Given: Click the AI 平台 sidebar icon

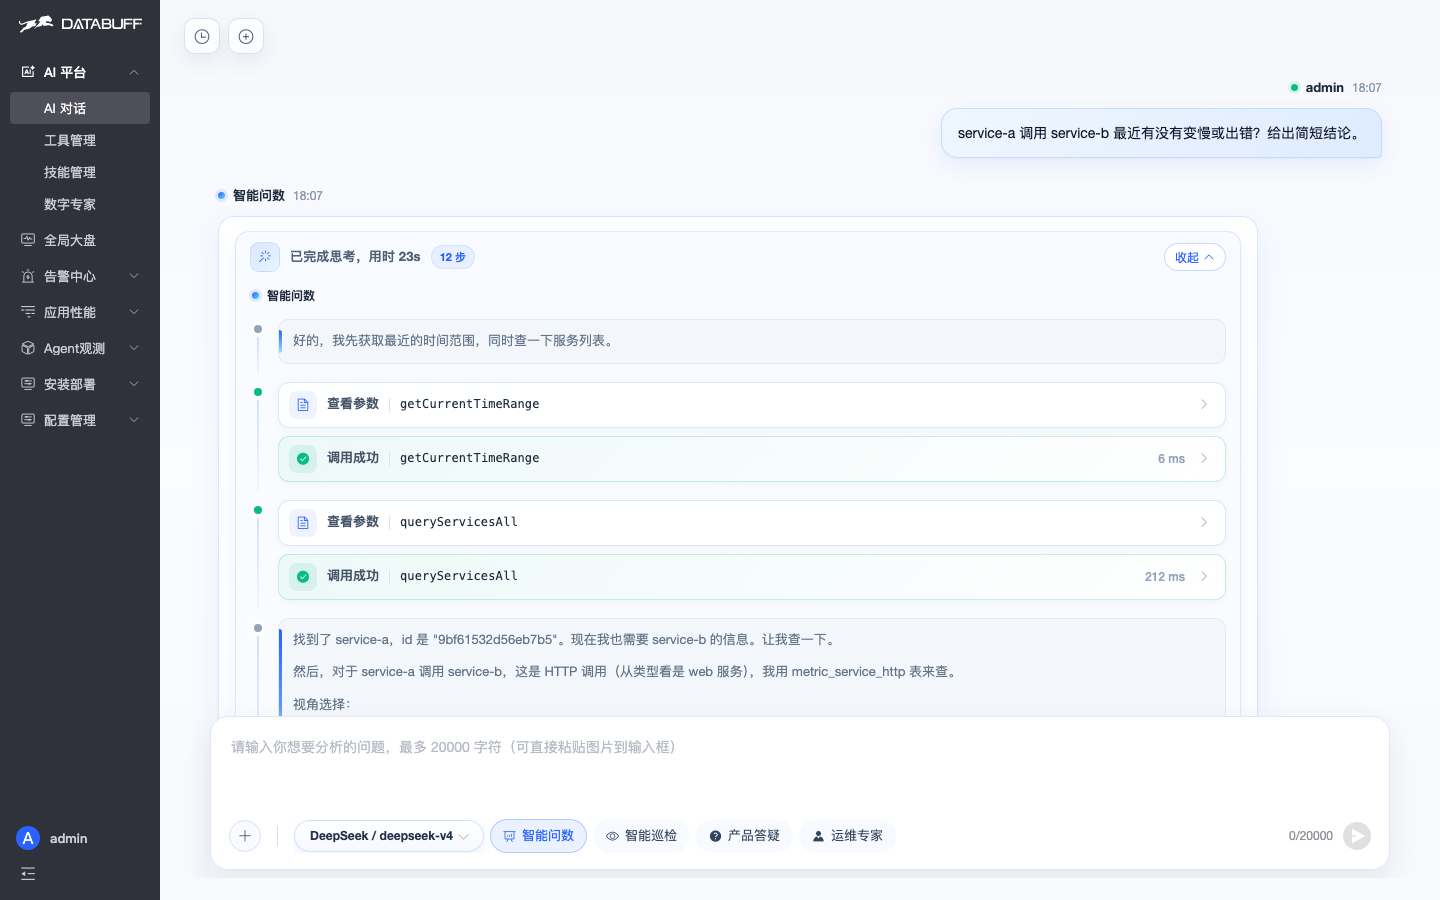Looking at the screenshot, I should point(28,72).
